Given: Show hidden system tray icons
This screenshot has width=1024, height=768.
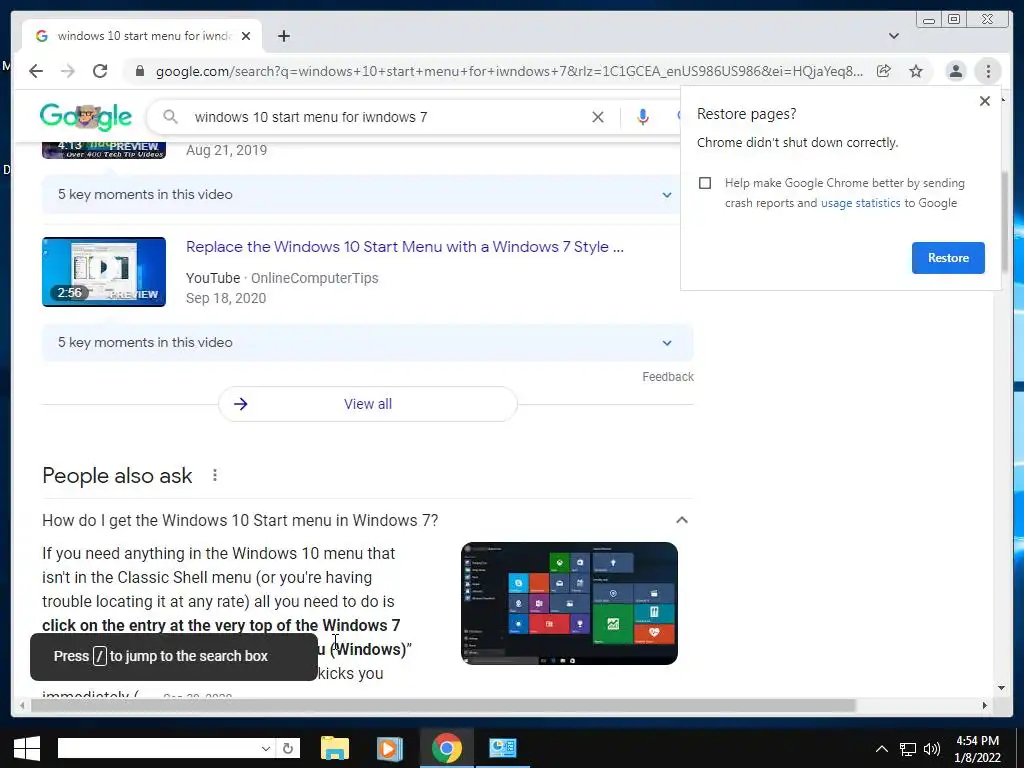Looking at the screenshot, I should click(882, 748).
